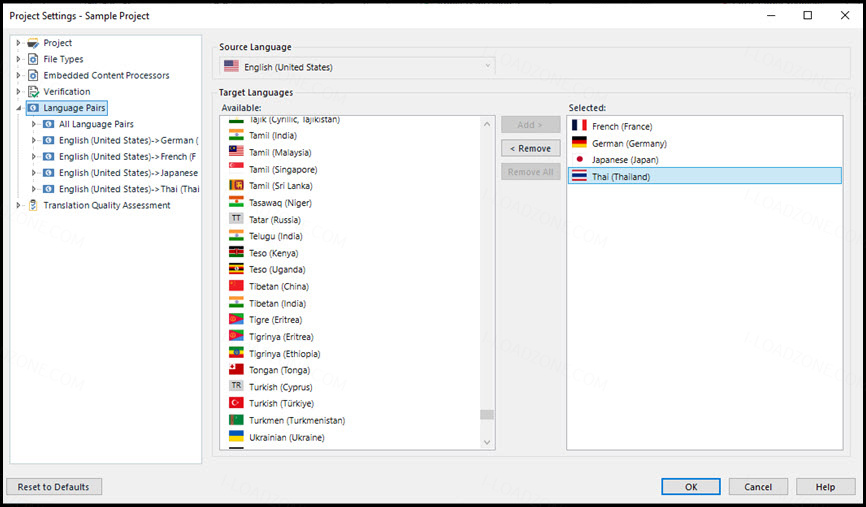Viewport: 866px width, 507px height.
Task: Click the Turkish (Türkiye) flag icon
Action: tap(236, 403)
